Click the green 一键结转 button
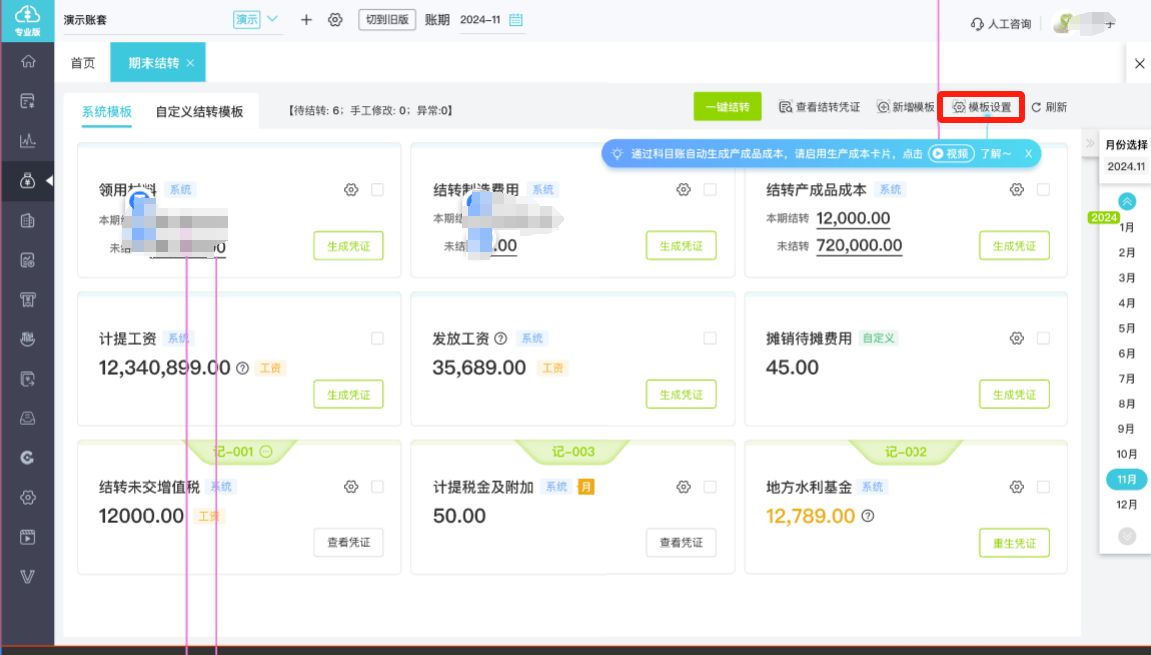Viewport: 1151px width, 655px height. click(727, 107)
